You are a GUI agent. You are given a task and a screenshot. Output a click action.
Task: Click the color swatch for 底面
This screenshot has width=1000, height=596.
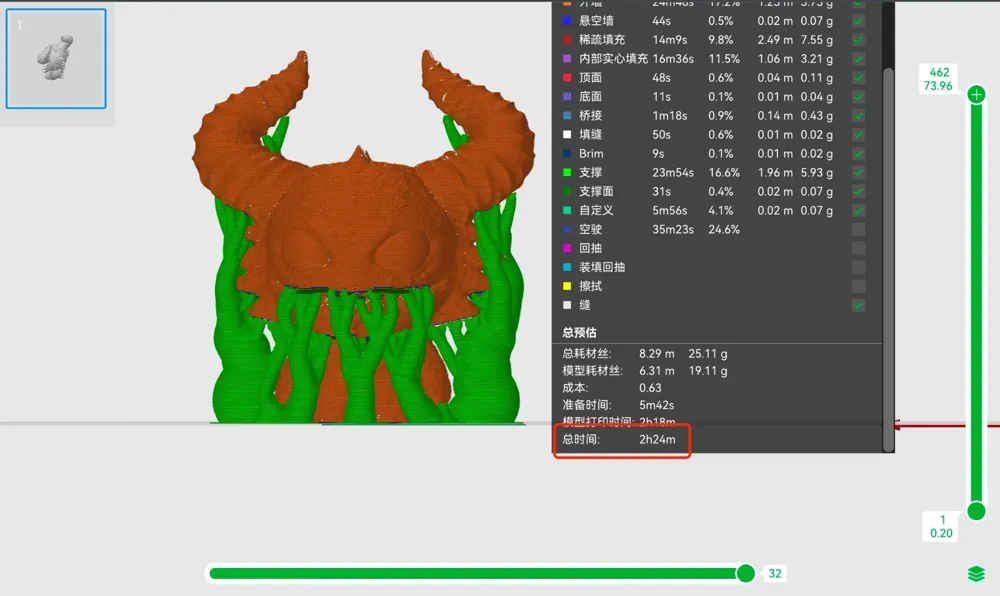567,97
